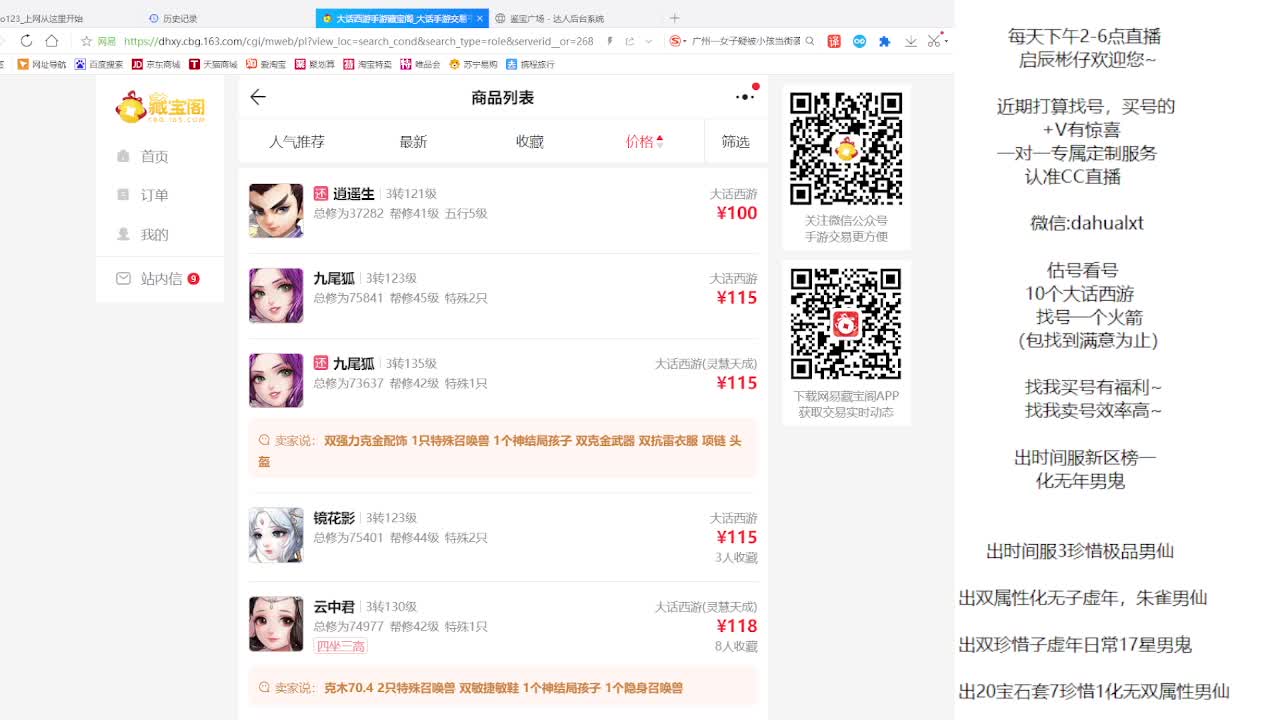Open 订单 in the sidebar
Screen dimensions: 1280x720
tap(143, 195)
